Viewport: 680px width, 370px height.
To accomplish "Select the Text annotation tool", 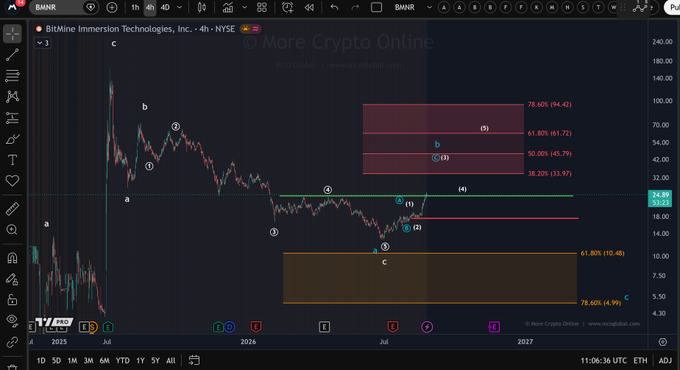I will tap(12, 160).
